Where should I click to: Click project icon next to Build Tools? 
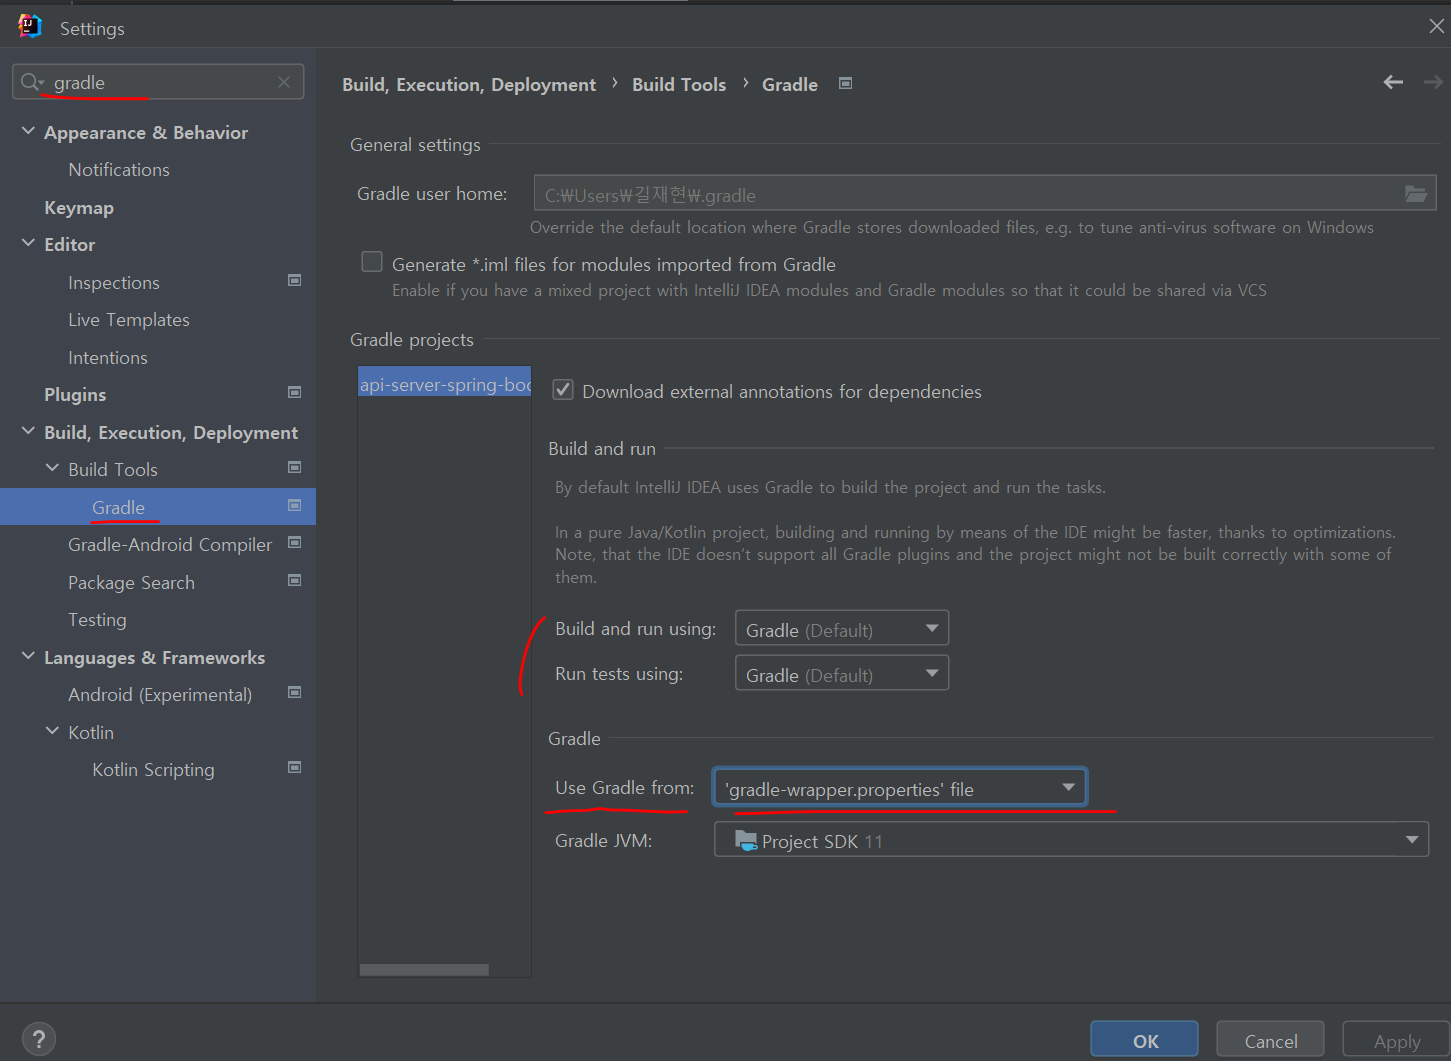(x=294, y=468)
